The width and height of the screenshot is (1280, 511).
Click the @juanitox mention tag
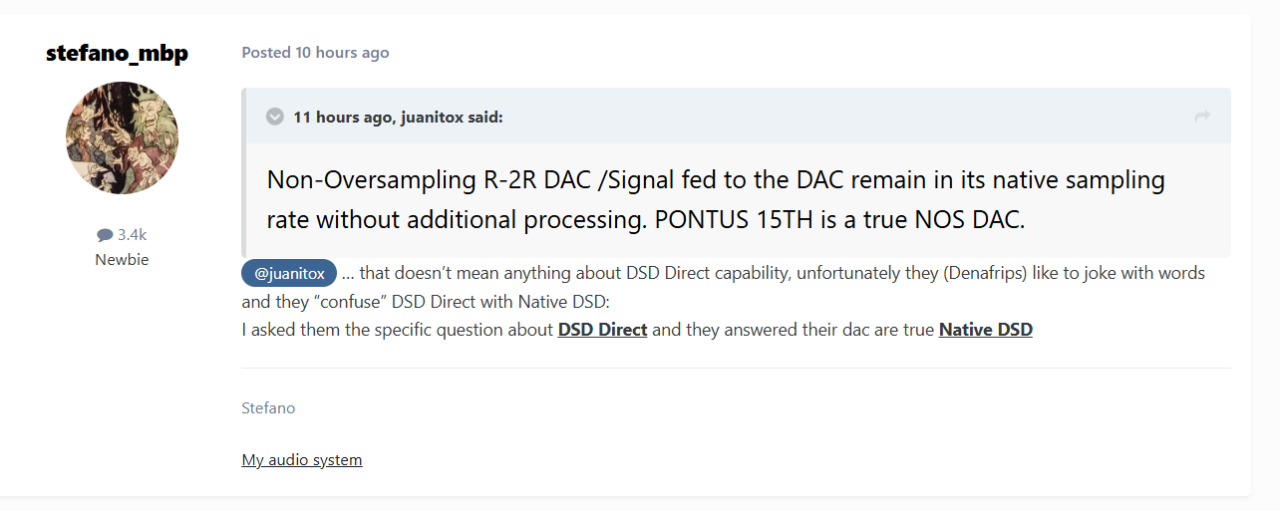tap(289, 273)
